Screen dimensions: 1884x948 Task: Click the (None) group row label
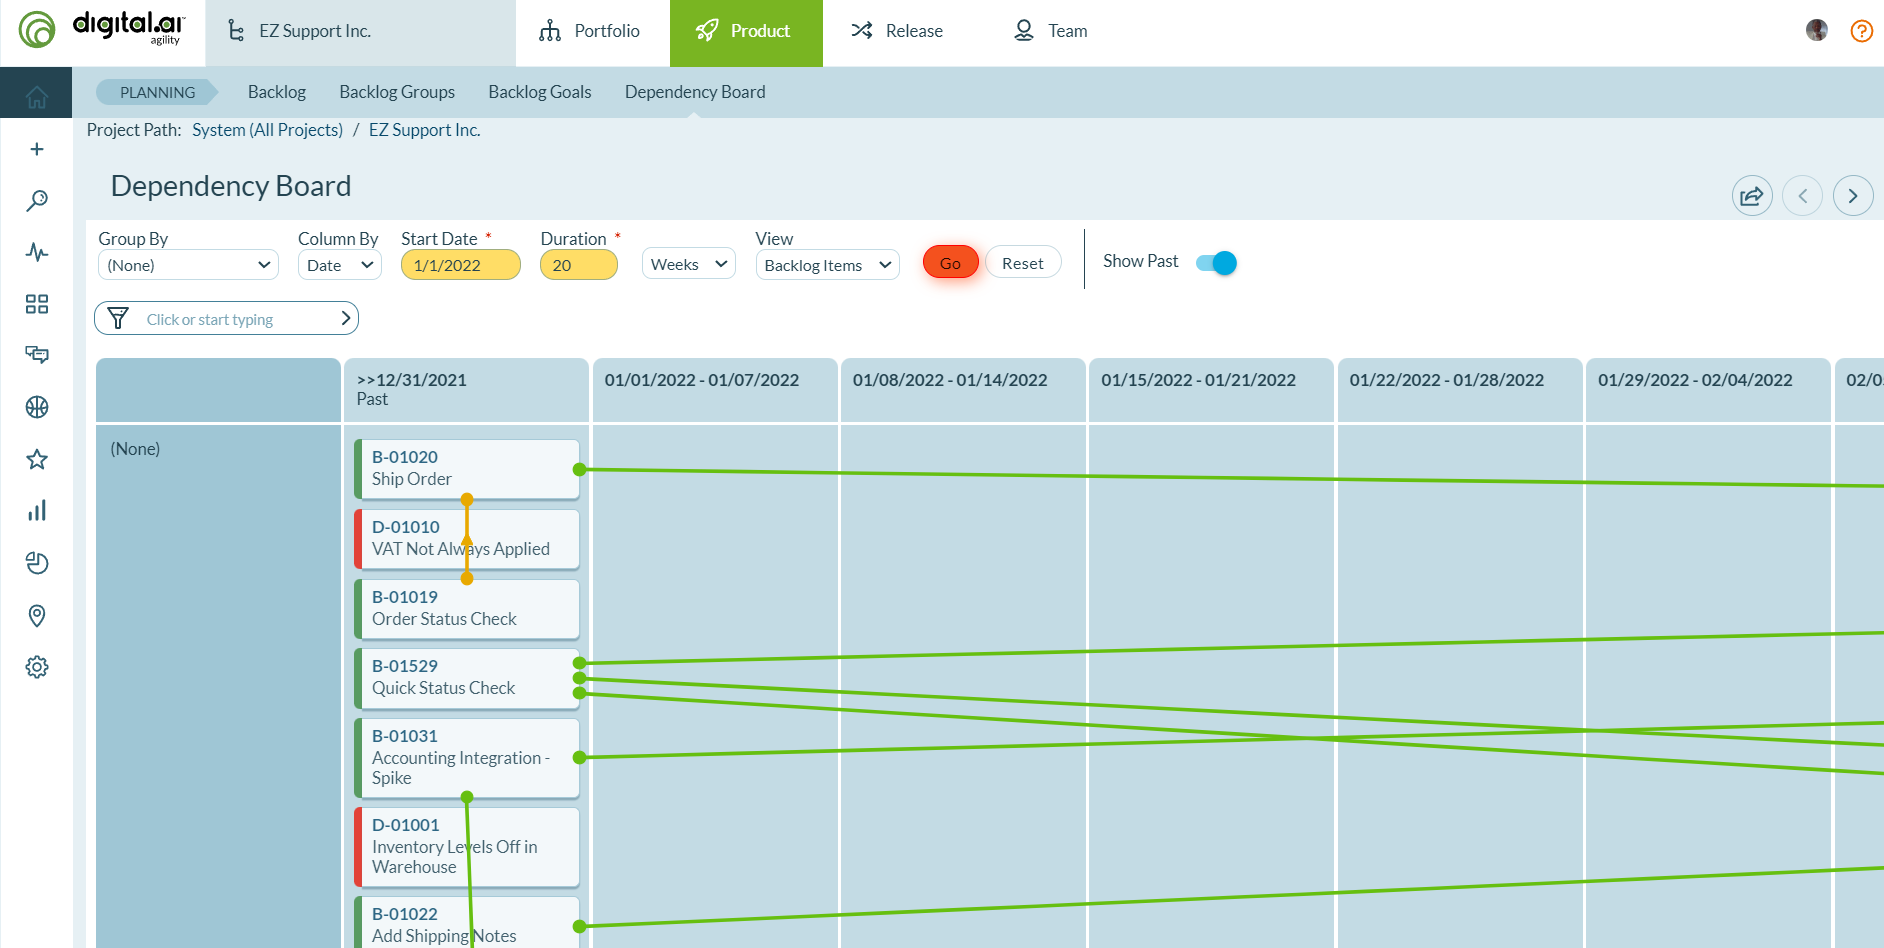pyautogui.click(x=135, y=449)
